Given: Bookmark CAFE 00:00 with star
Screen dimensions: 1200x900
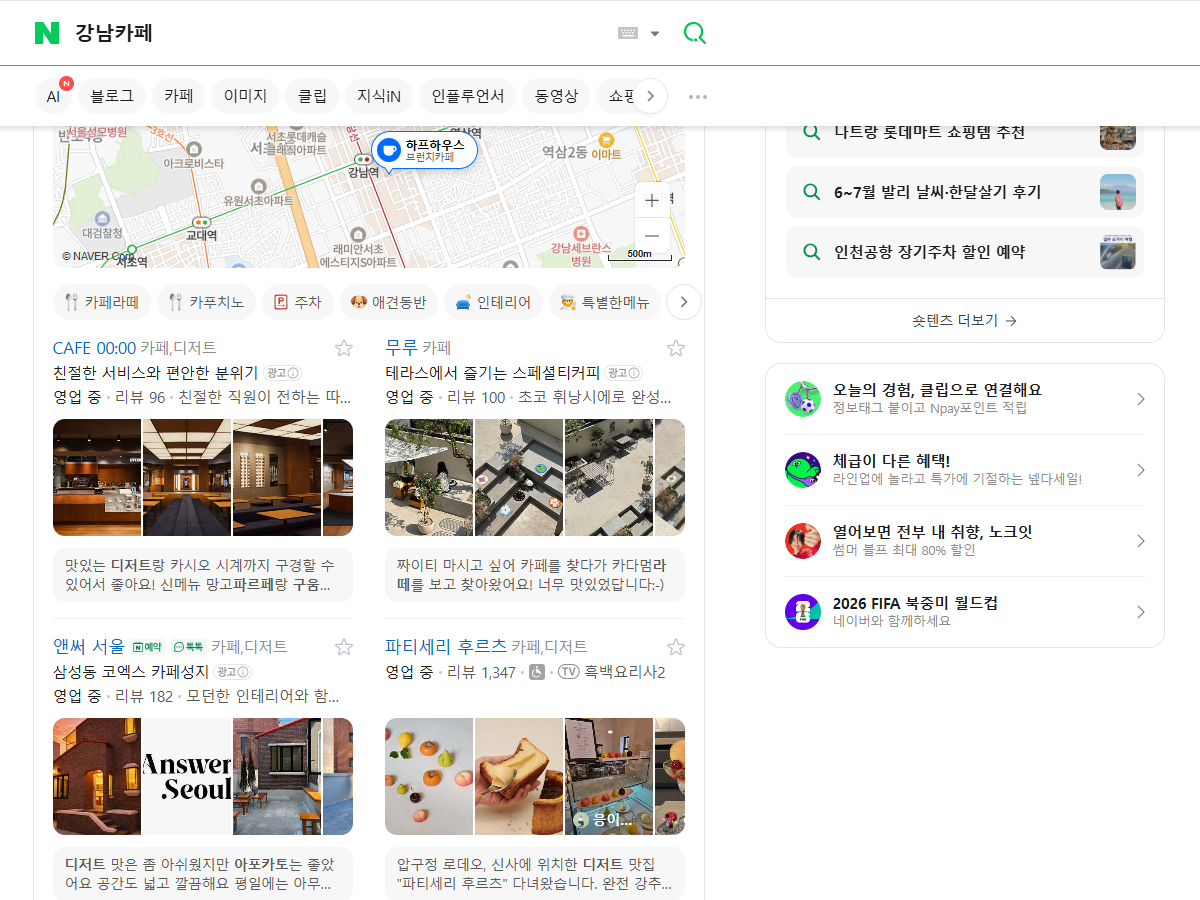Looking at the screenshot, I should point(344,348).
